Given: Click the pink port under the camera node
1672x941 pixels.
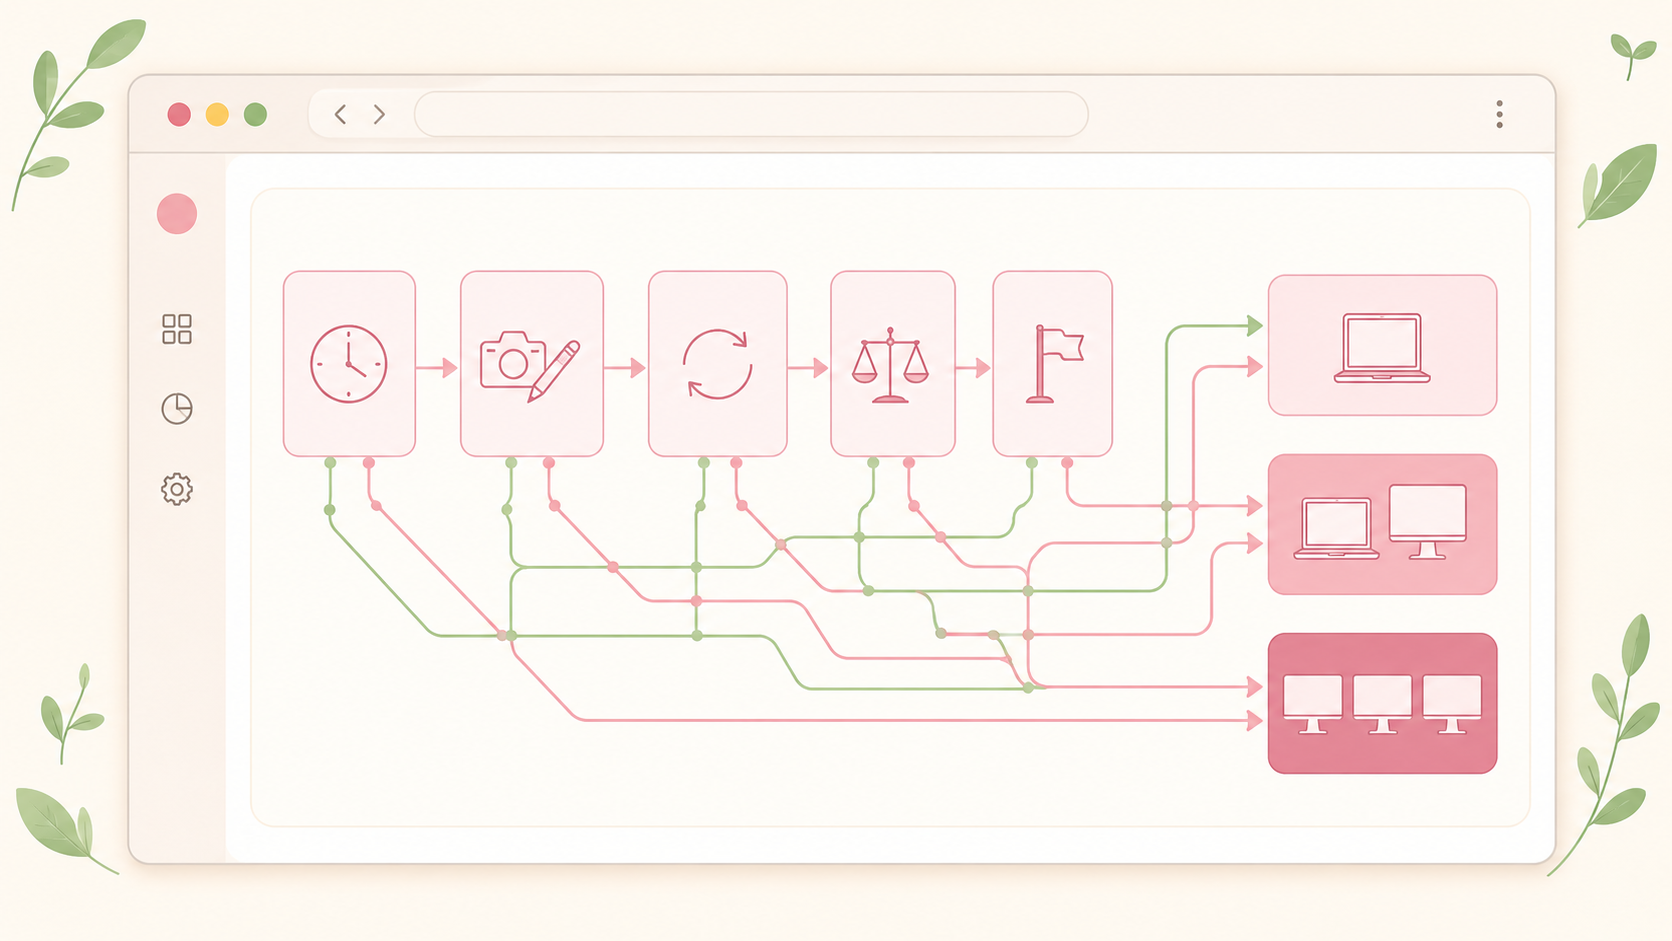Looking at the screenshot, I should 549,463.
